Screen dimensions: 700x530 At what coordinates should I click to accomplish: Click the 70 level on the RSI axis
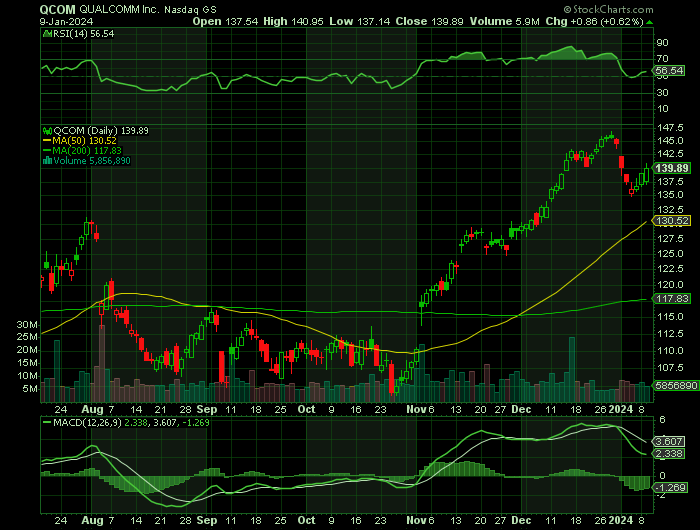pyautogui.click(x=662, y=58)
